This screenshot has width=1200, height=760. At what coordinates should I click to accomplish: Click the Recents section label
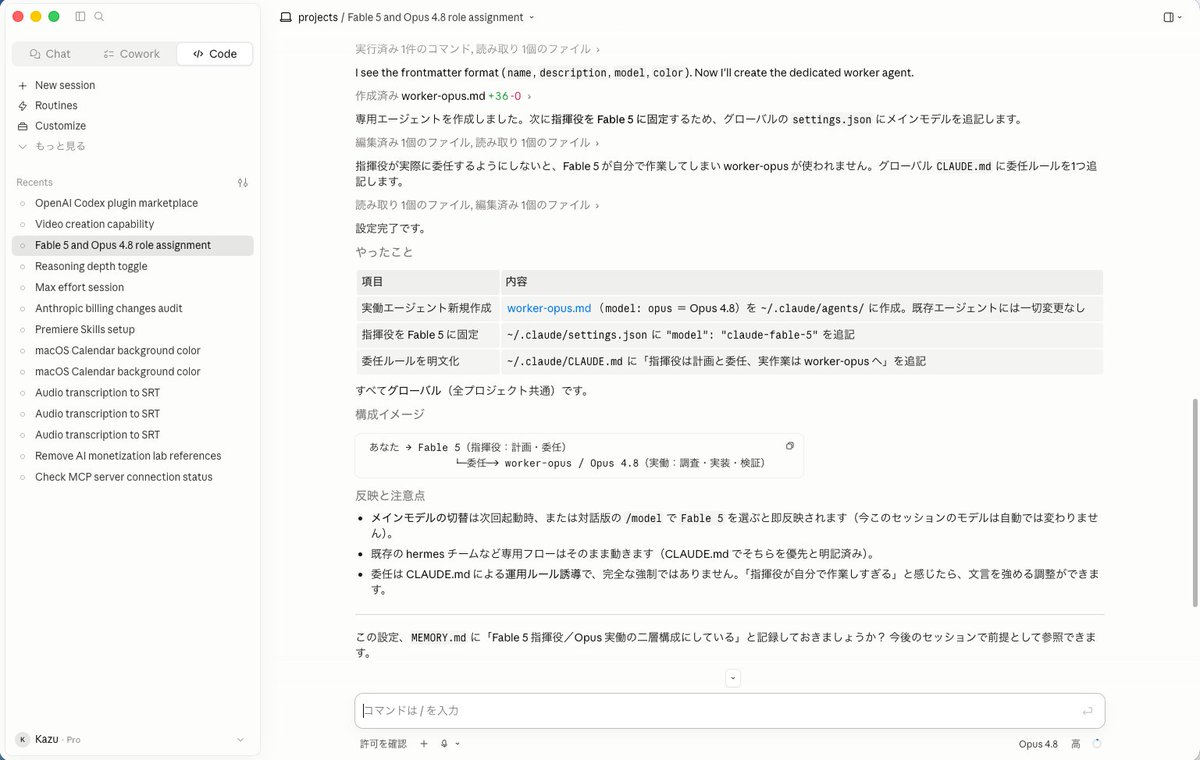(35, 182)
